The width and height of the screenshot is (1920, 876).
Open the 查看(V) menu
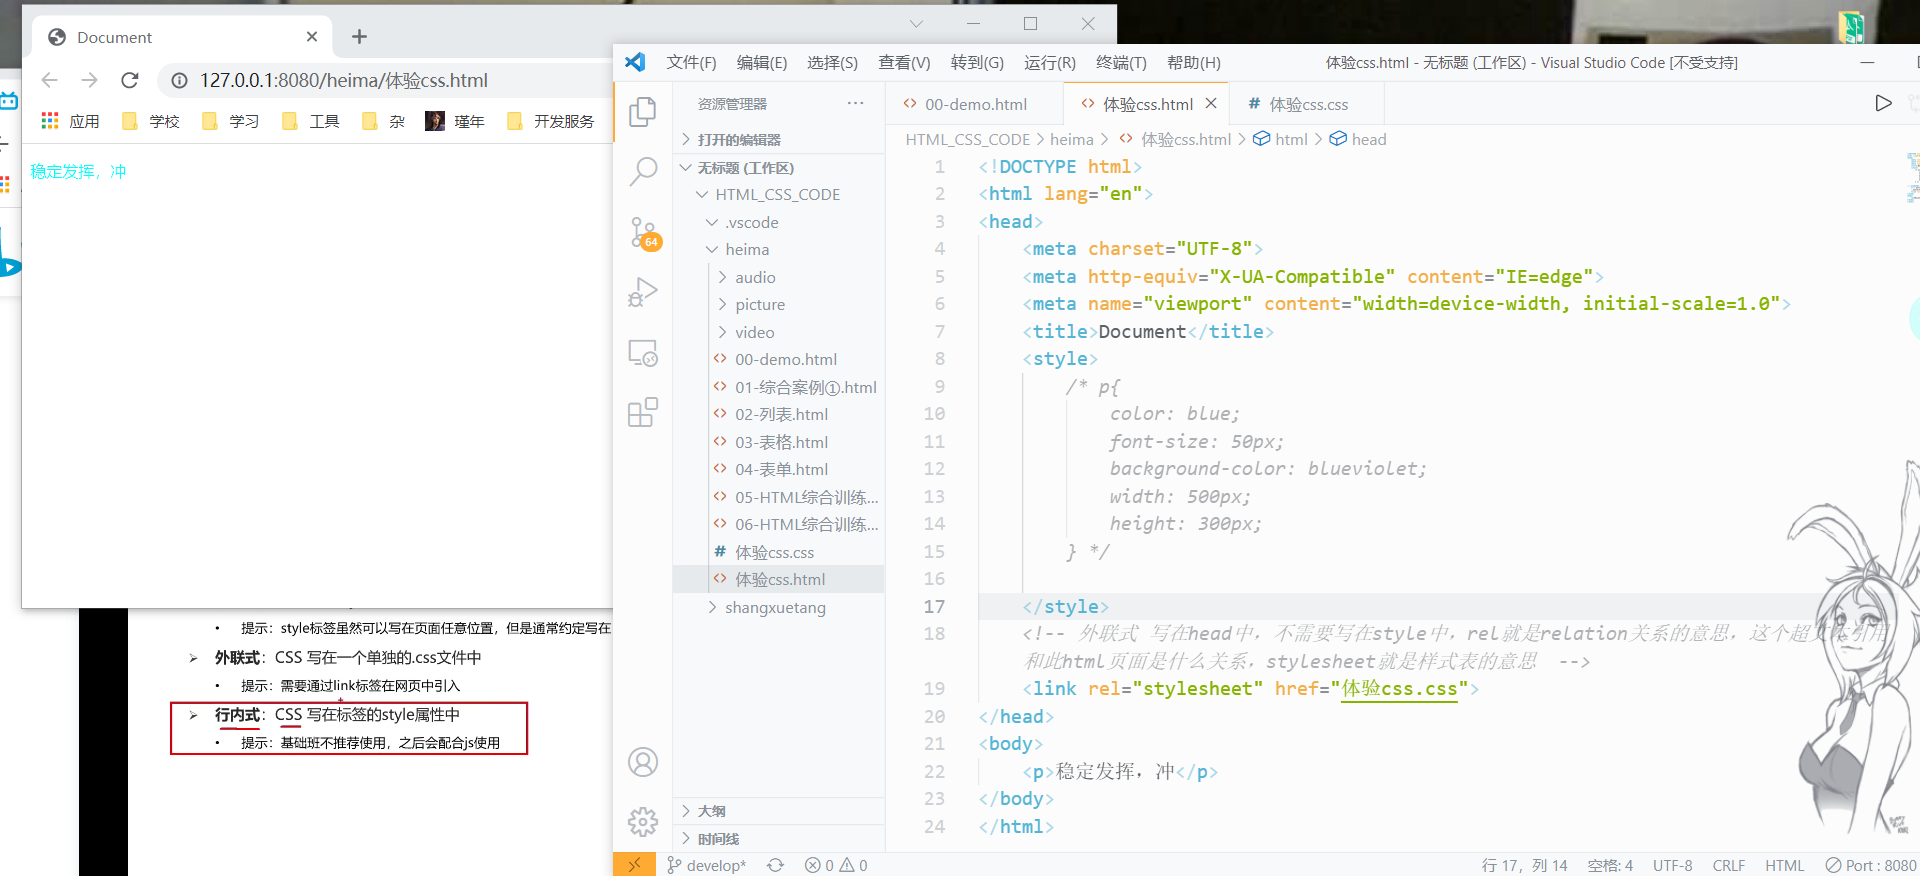coord(904,62)
